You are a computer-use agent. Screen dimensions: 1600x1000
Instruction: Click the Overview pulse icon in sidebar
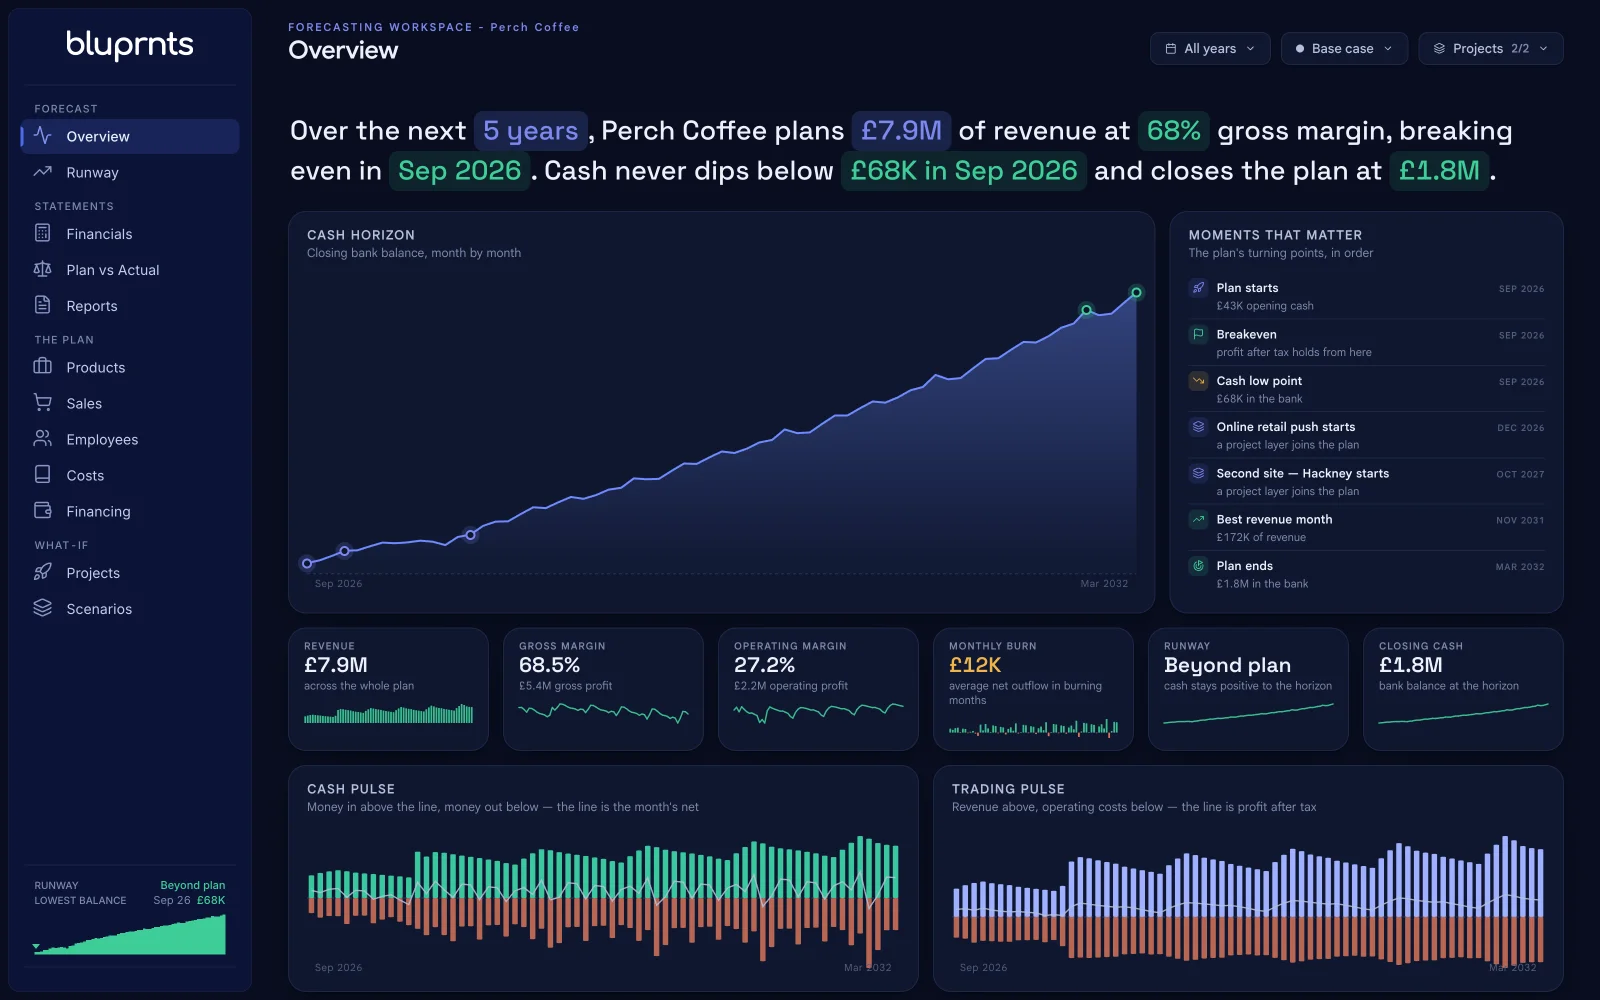42,136
